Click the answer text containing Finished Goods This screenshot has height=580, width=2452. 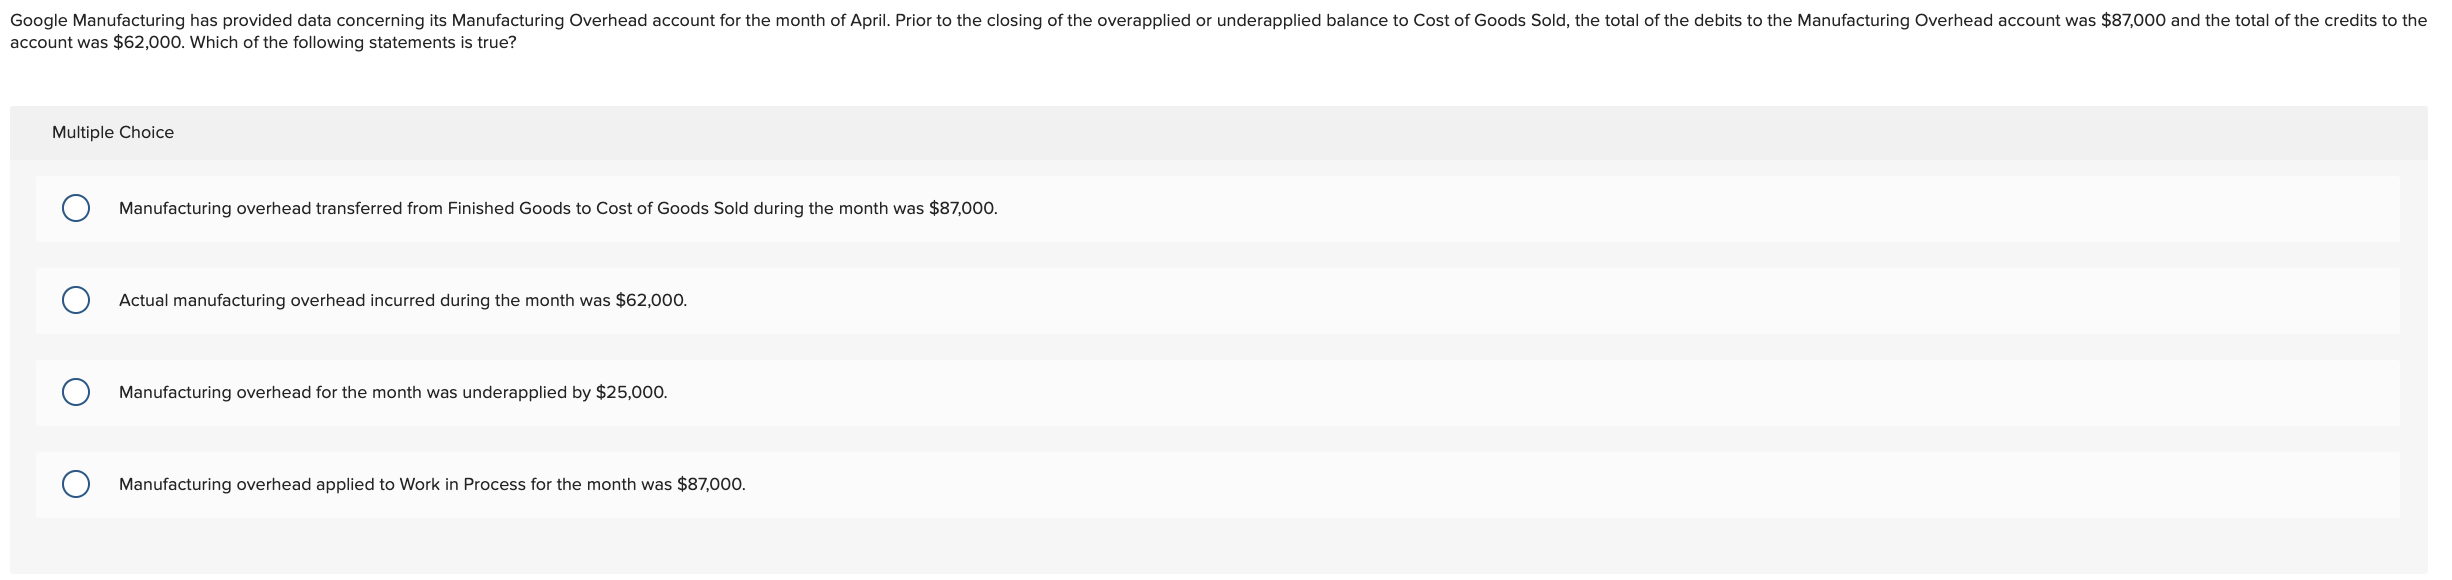[x=508, y=208]
